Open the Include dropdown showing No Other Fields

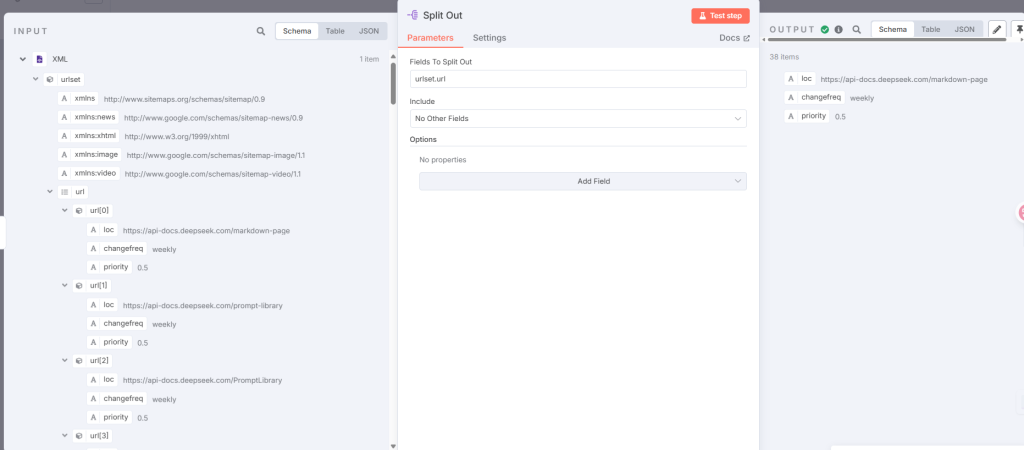click(x=578, y=119)
